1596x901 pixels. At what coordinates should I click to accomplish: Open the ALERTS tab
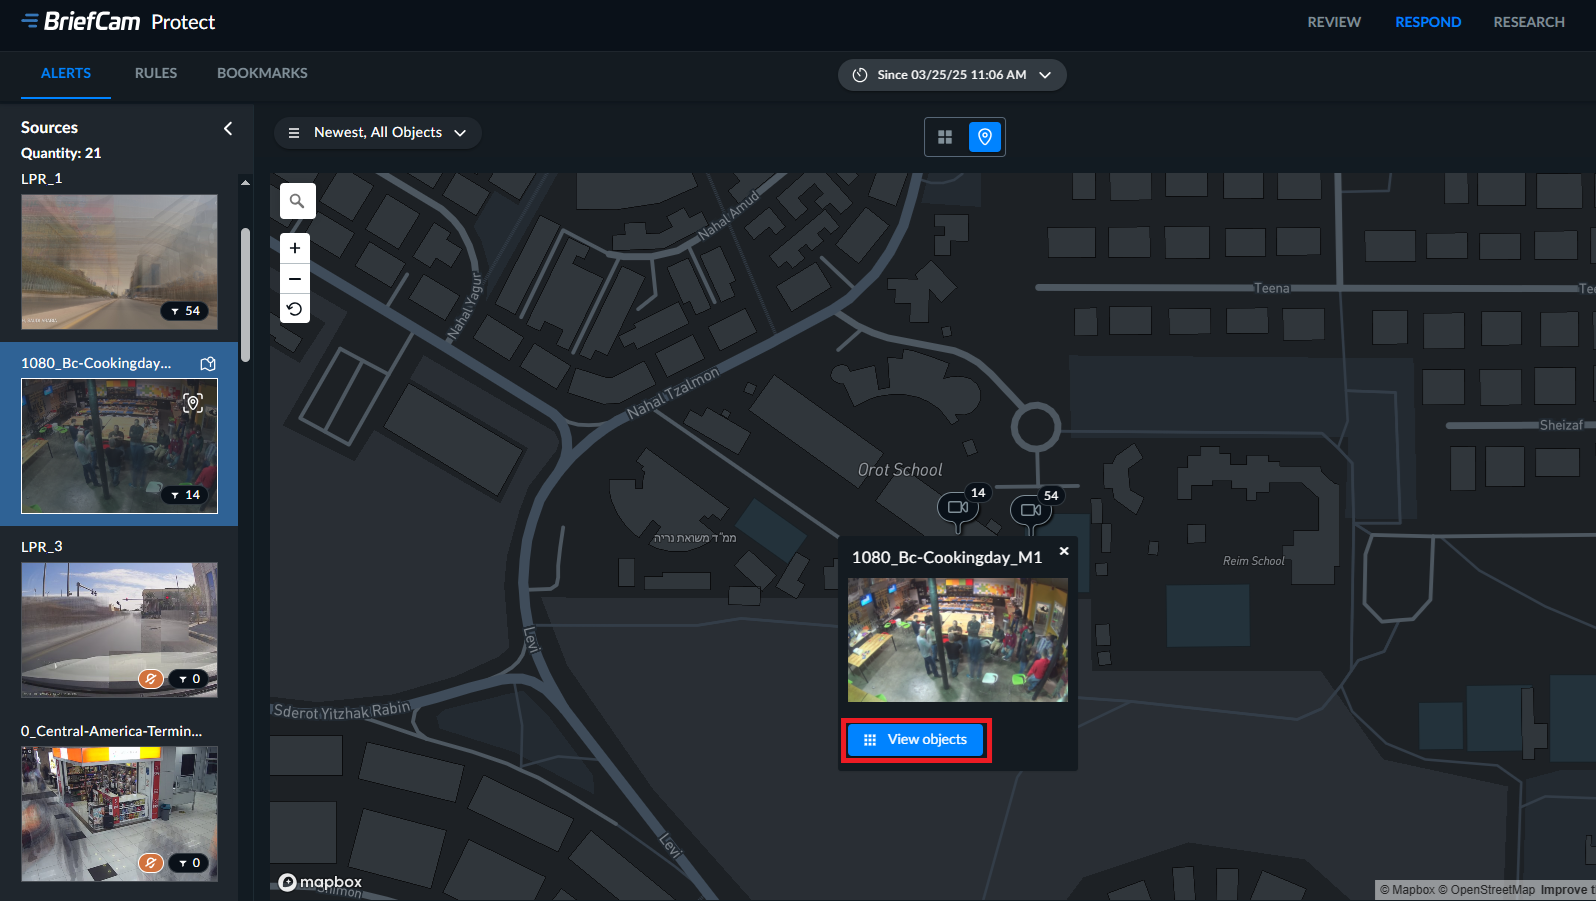tap(66, 73)
